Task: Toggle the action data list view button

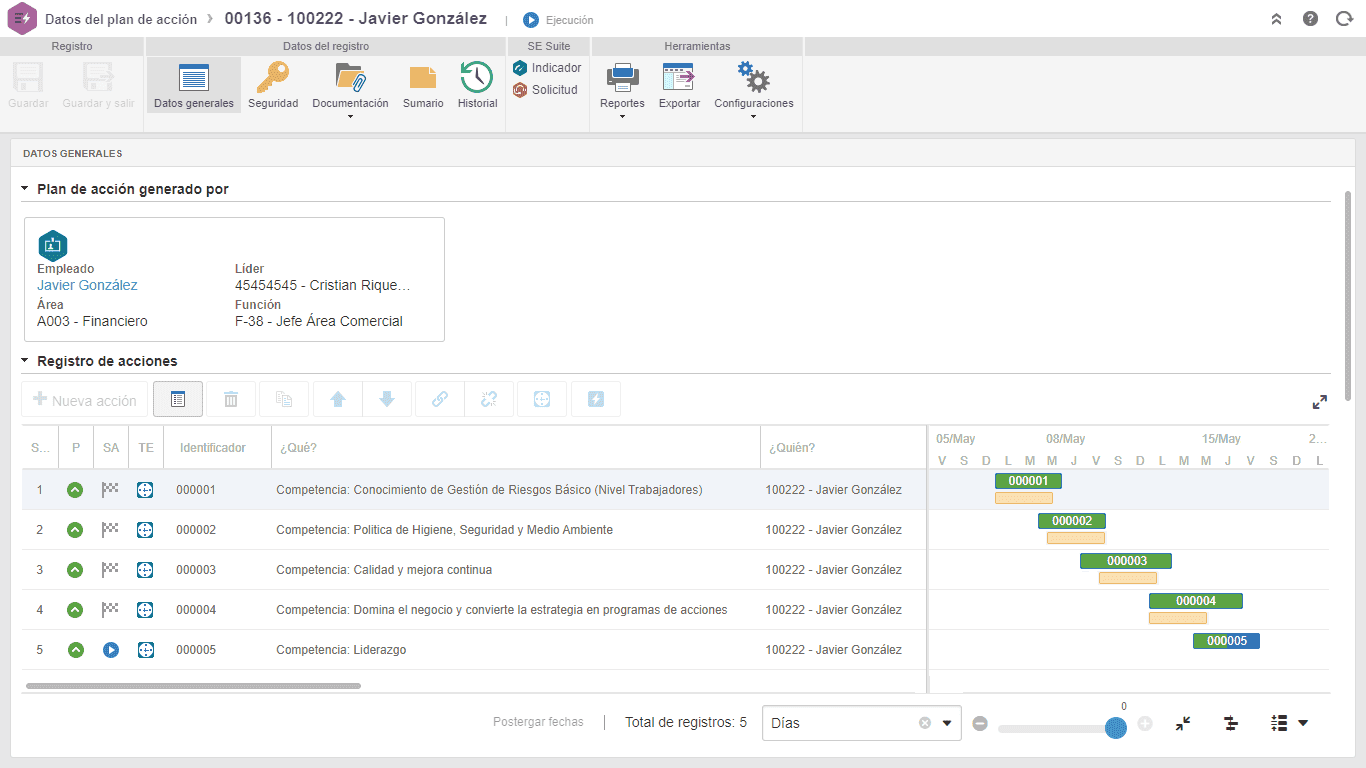Action: click(x=178, y=400)
